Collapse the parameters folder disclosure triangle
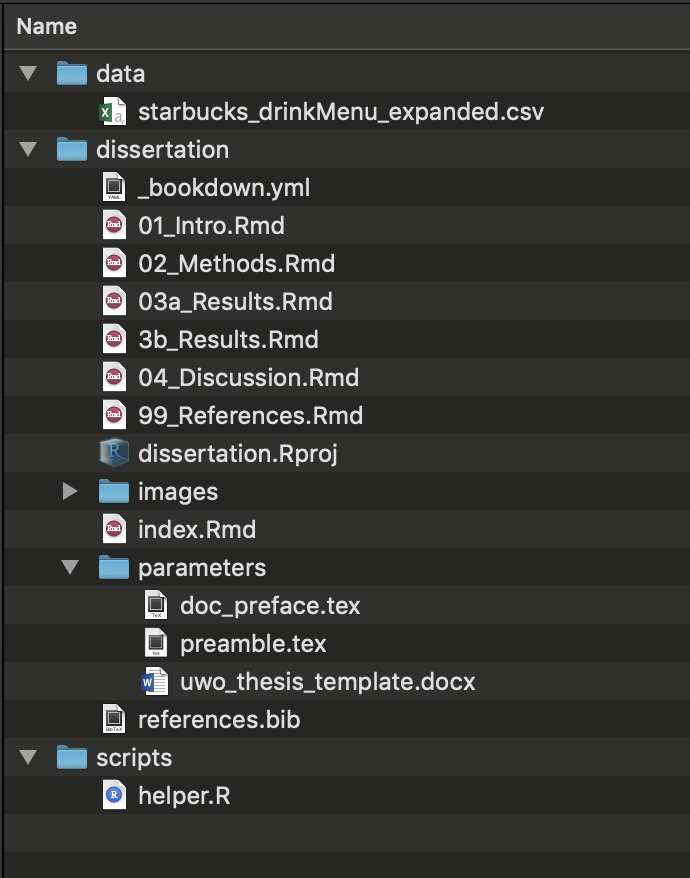 coord(70,567)
